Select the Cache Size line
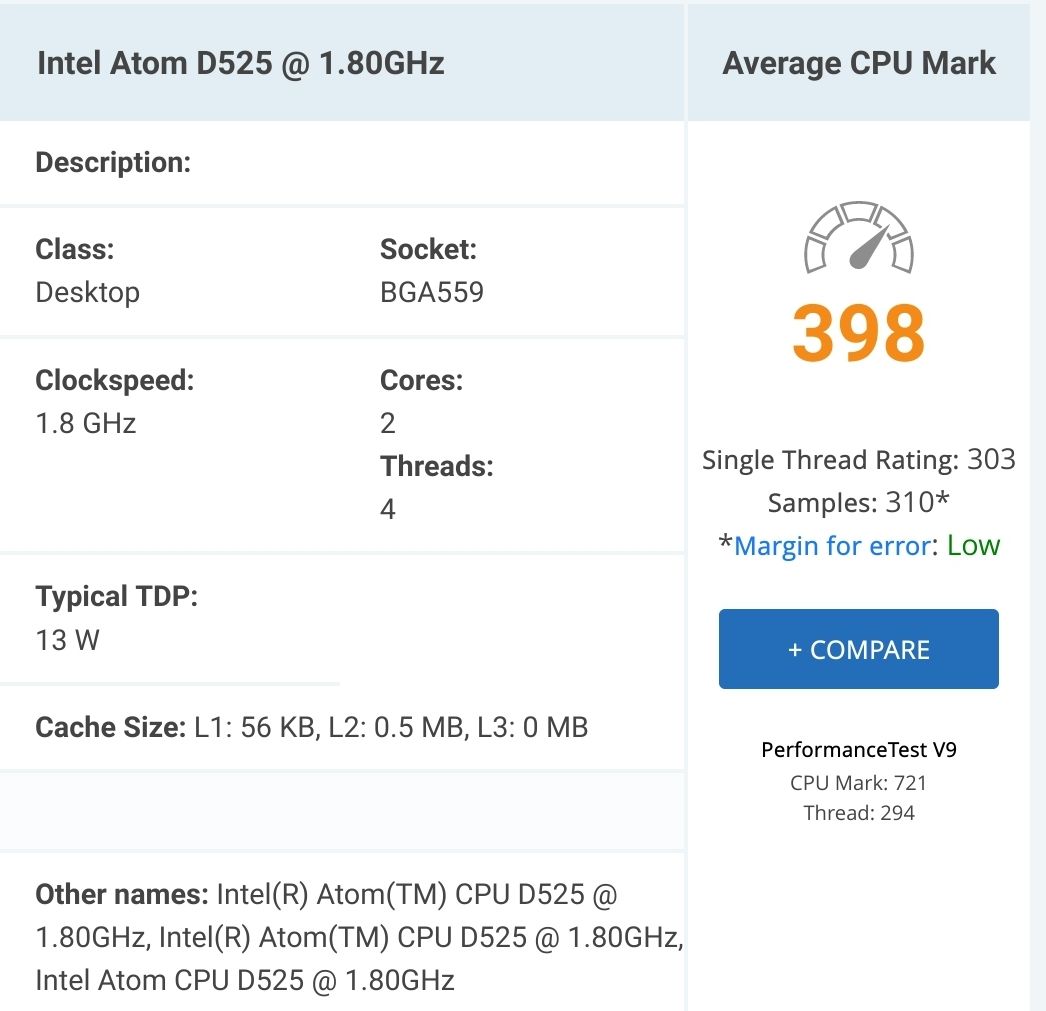This screenshot has width=1046, height=1011. [x=311, y=727]
